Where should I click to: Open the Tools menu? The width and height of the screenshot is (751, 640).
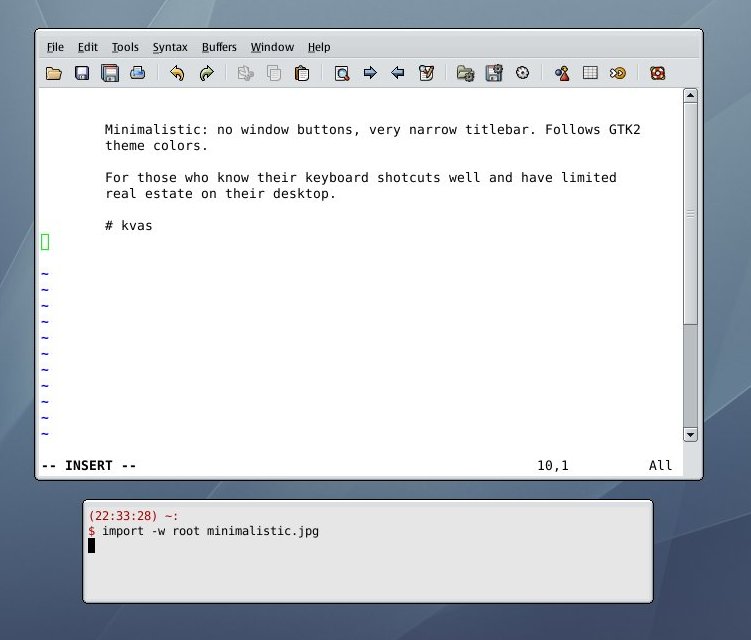pyautogui.click(x=125, y=47)
